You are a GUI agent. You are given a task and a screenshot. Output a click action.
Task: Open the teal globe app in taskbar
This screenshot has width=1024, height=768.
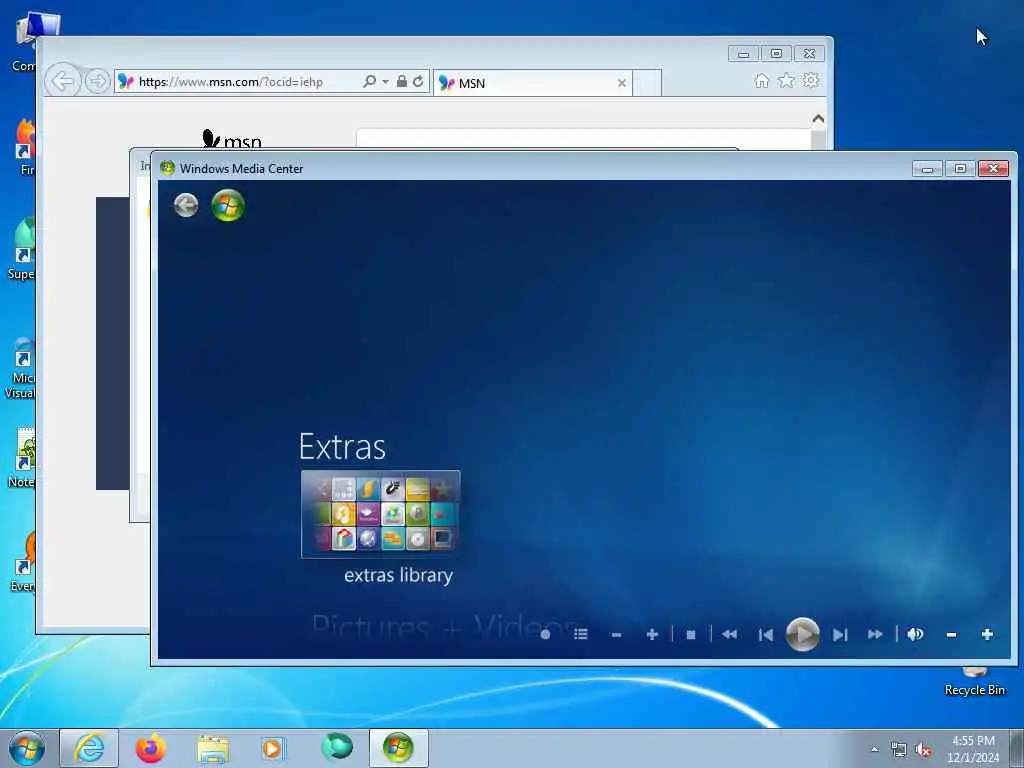point(337,747)
